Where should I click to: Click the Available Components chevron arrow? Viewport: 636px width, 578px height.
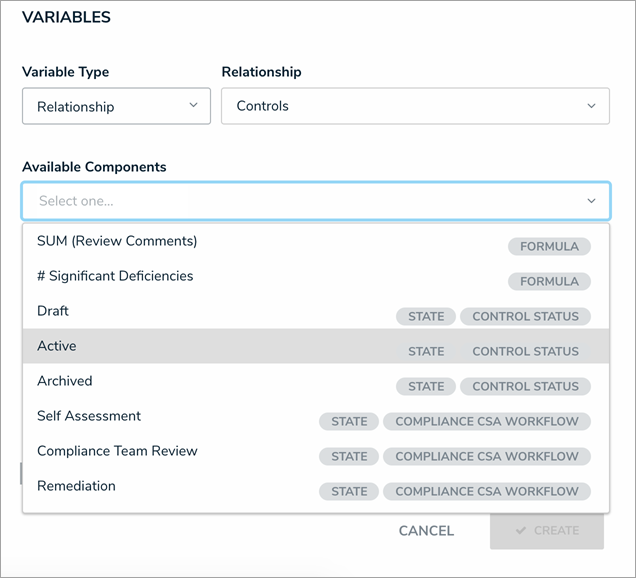pyautogui.click(x=591, y=201)
